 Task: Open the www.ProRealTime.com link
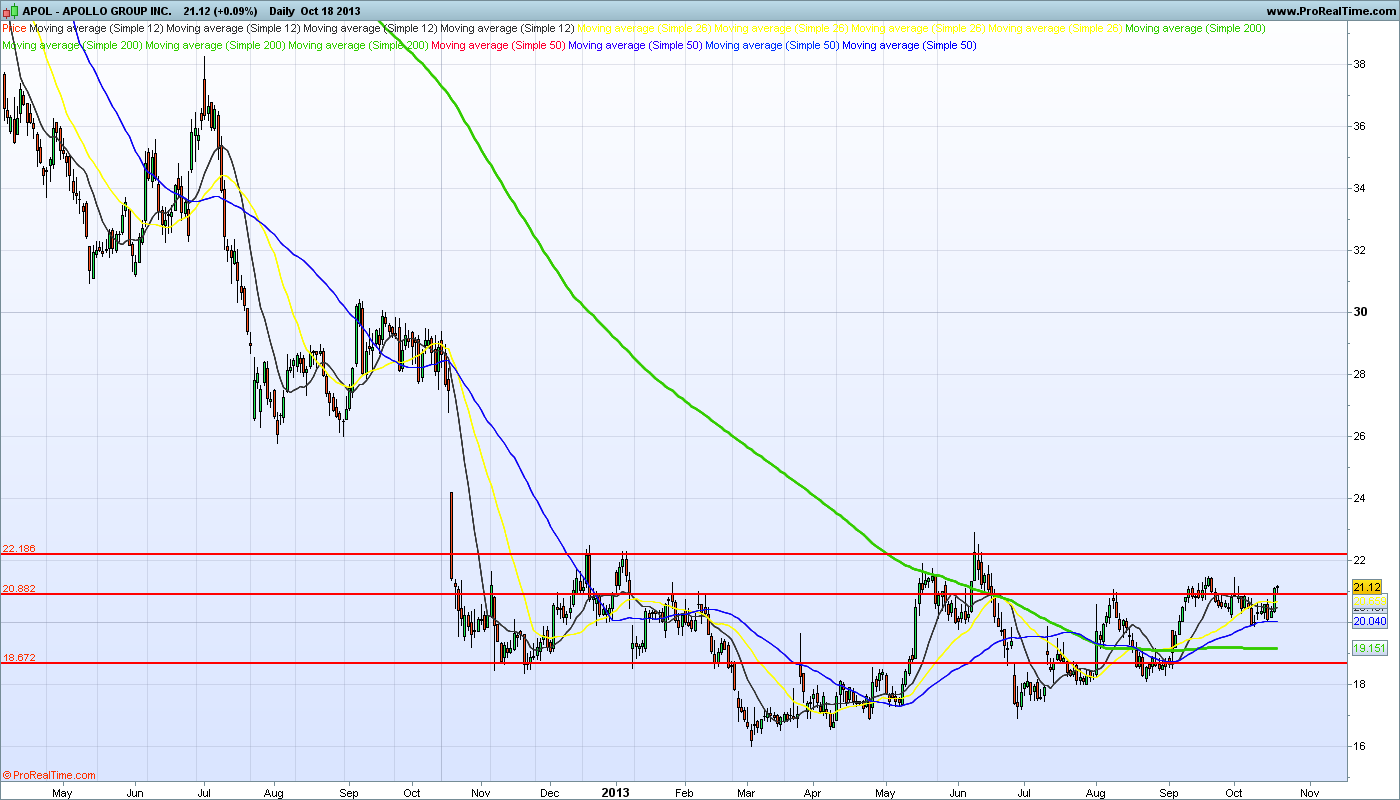click(1330, 11)
